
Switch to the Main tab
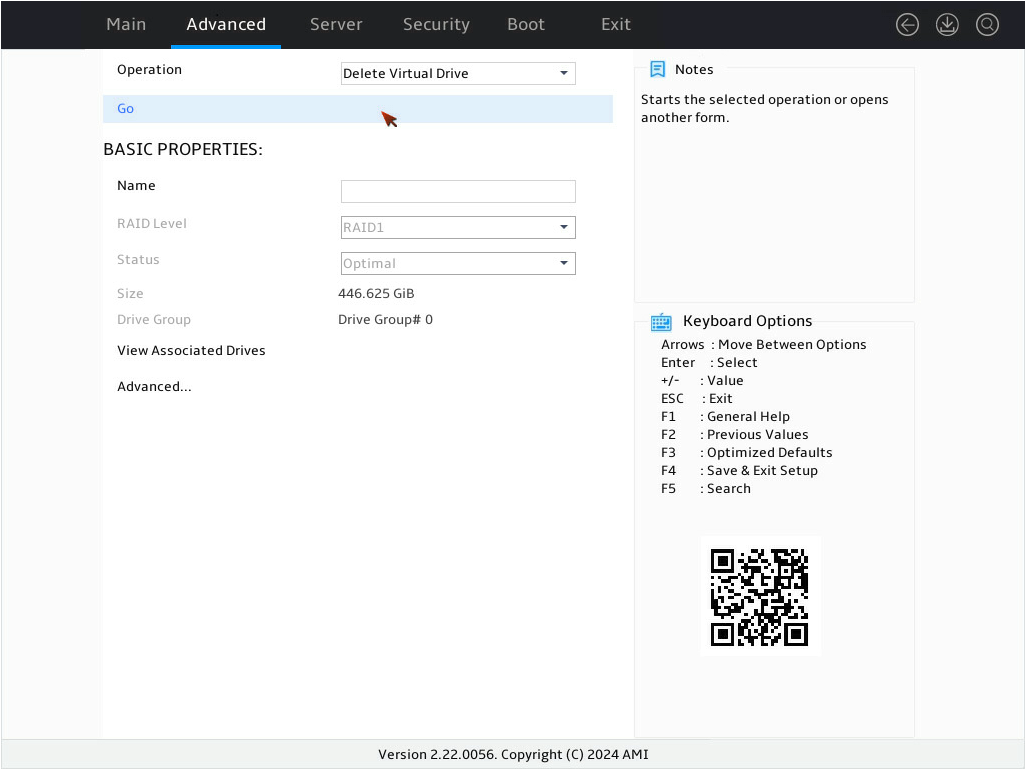(x=126, y=24)
